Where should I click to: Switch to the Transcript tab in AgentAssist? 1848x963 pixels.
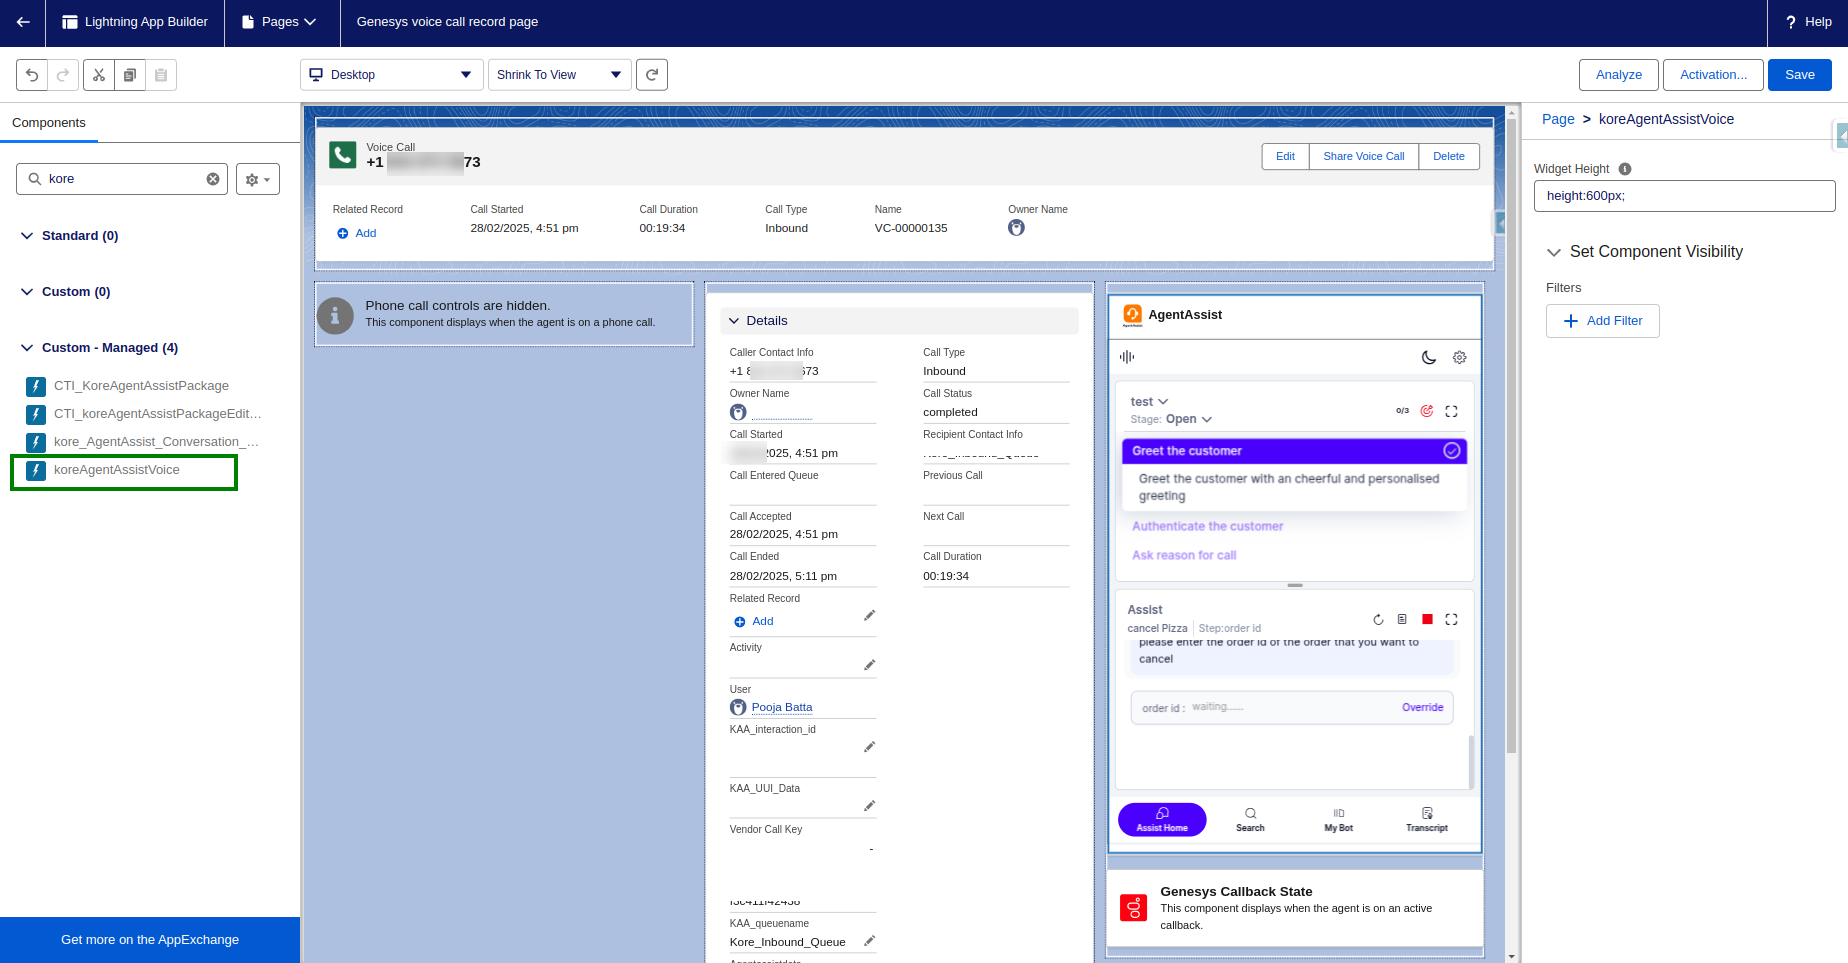[x=1426, y=819]
